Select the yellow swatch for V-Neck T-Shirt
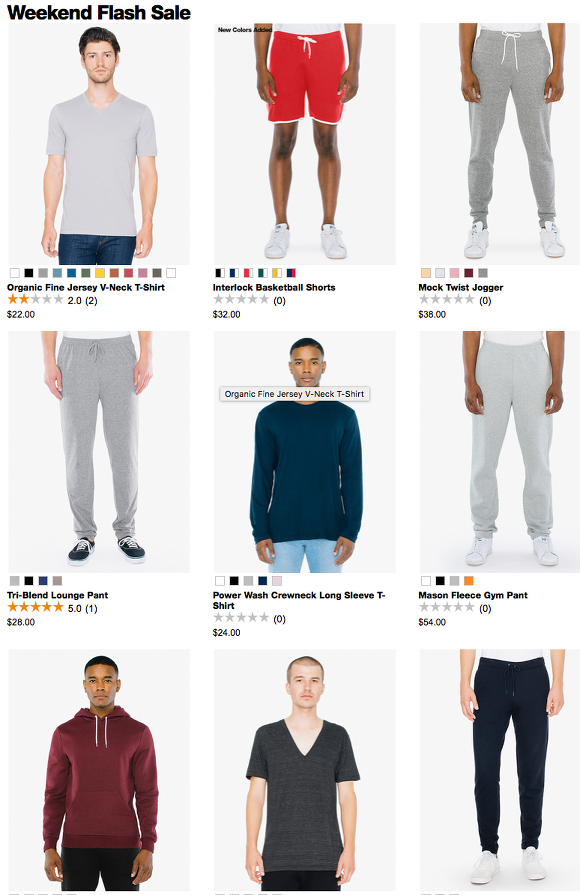The height and width of the screenshot is (895, 580). [100, 273]
